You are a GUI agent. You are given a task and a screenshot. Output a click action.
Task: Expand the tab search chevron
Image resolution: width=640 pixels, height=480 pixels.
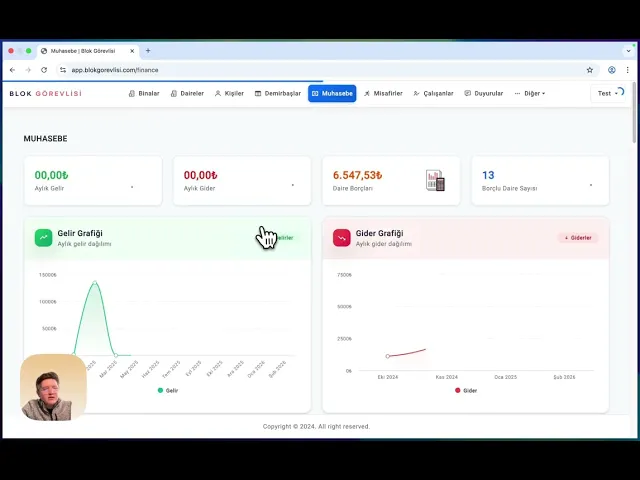point(628,51)
